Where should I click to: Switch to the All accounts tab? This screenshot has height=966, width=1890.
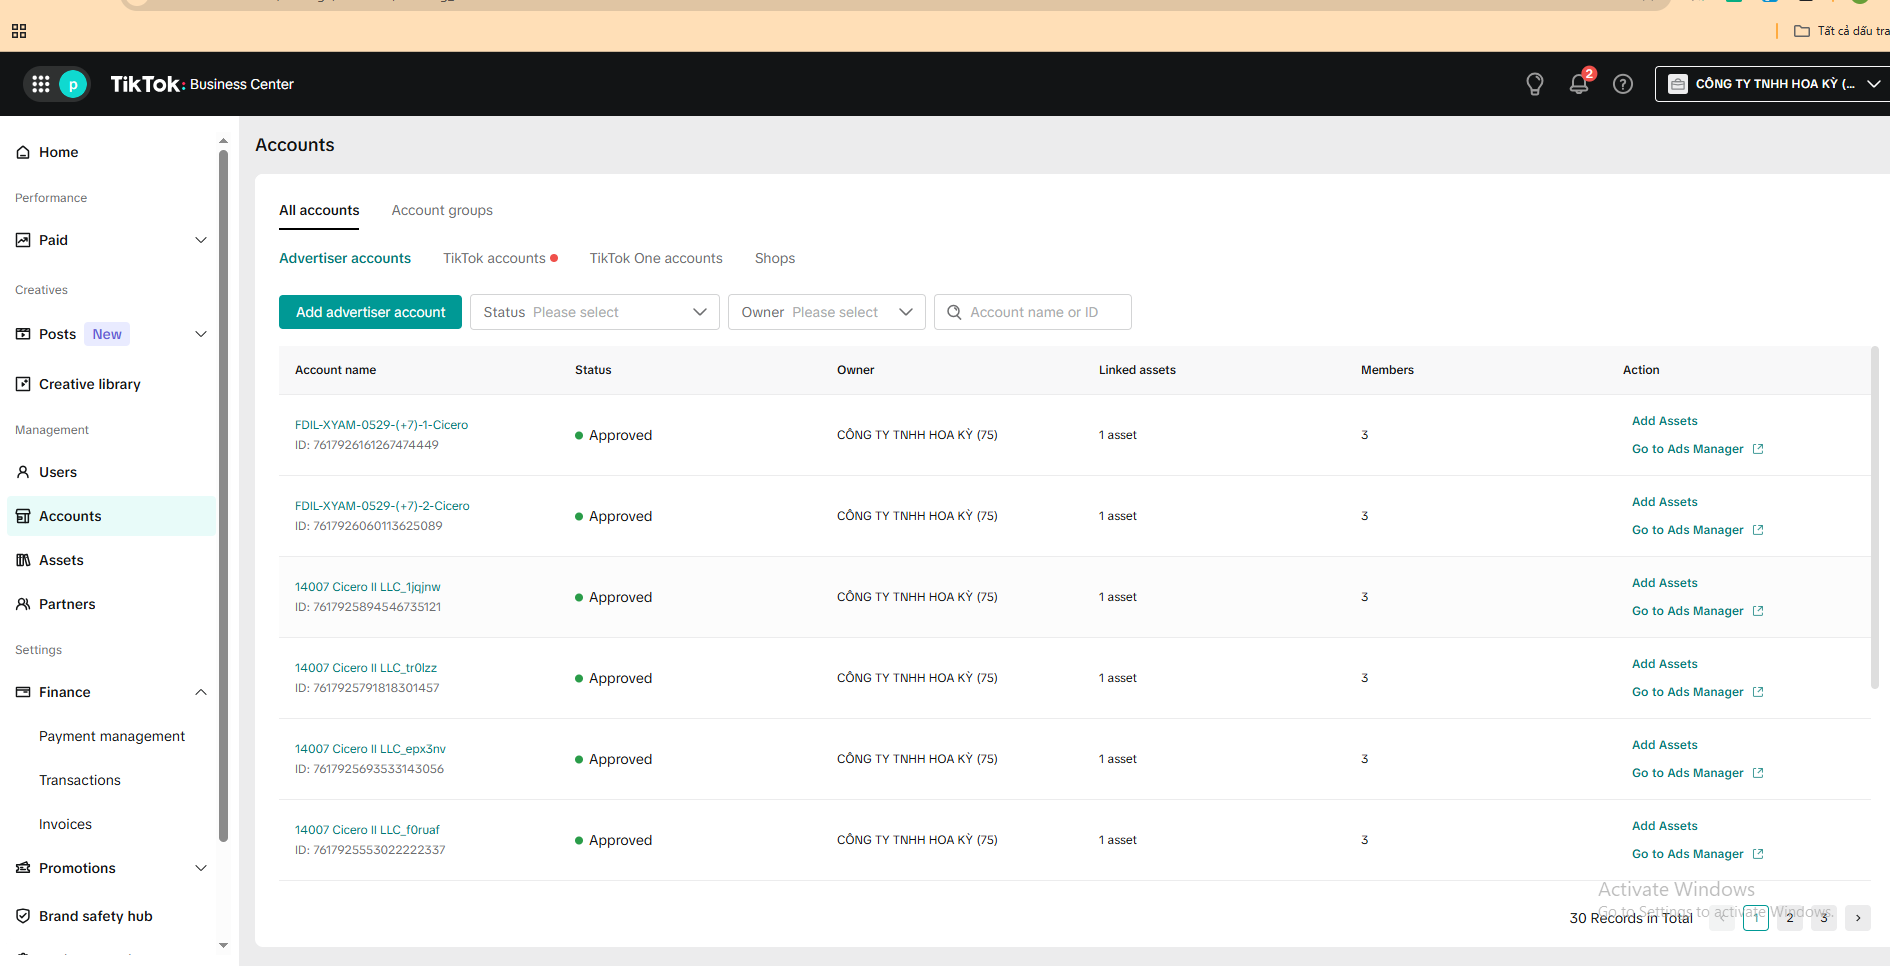tap(319, 210)
